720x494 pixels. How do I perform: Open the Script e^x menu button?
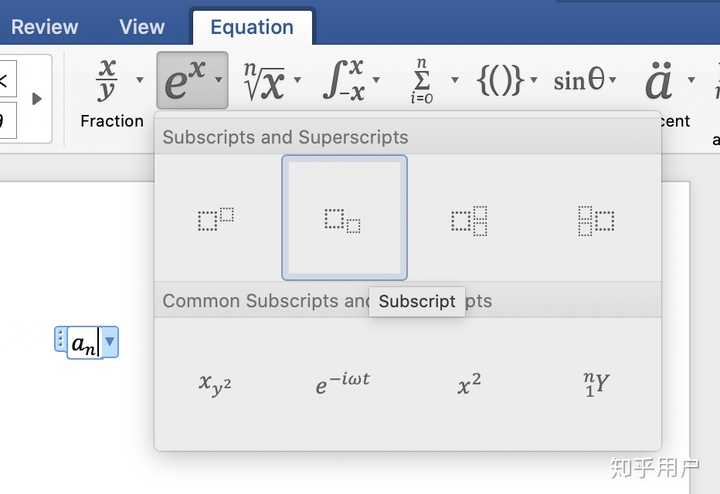192,80
